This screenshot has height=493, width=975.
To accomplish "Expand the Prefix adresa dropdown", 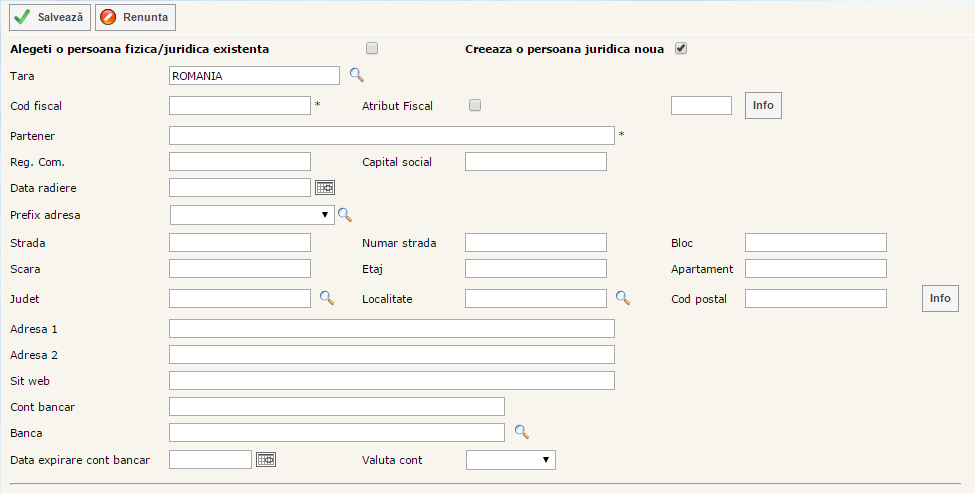I will pos(253,214).
